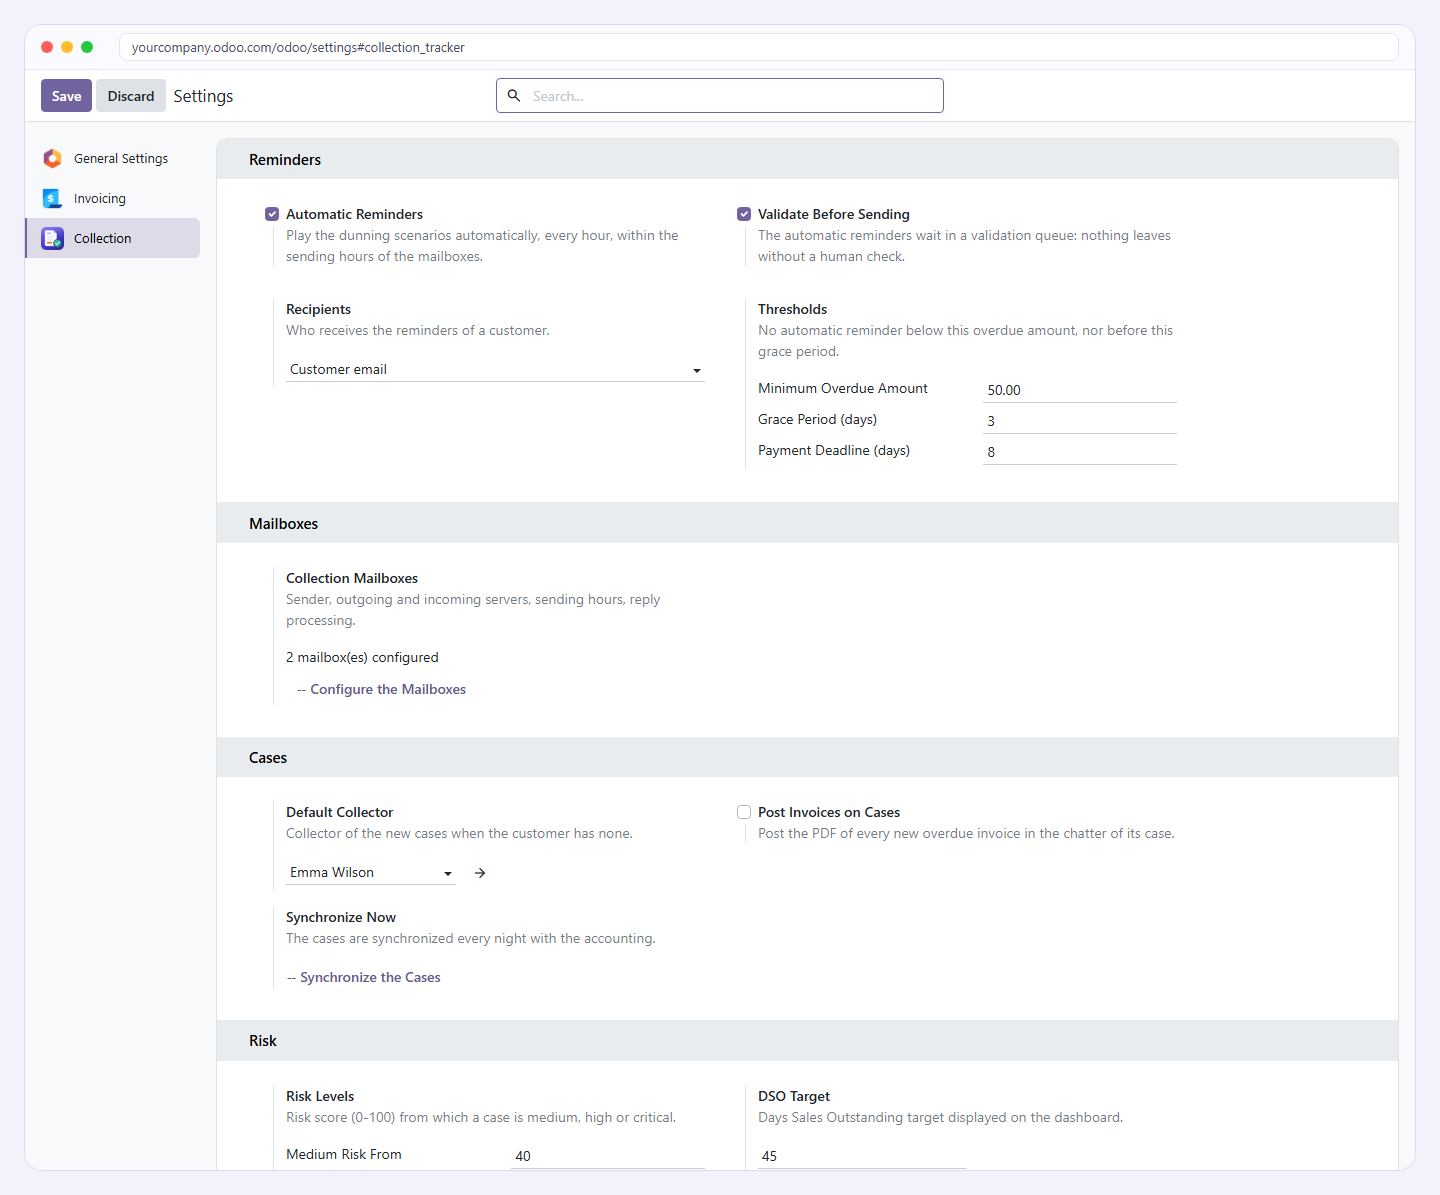
Task: Click the Collection app icon in sidebar
Action: click(x=52, y=238)
